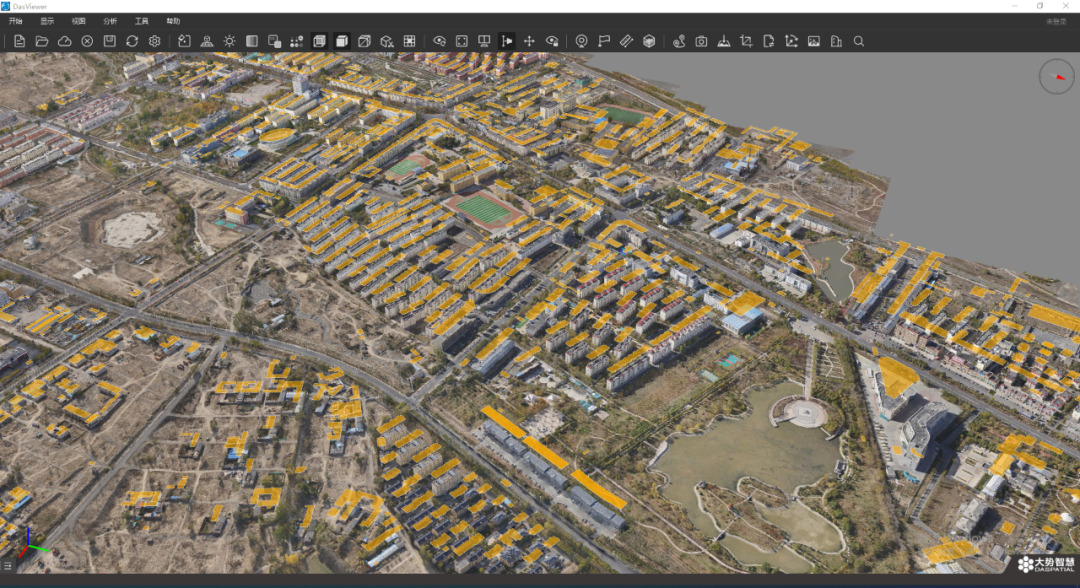Click the ruler measurement icon
The image size is (1080, 588).
point(626,41)
